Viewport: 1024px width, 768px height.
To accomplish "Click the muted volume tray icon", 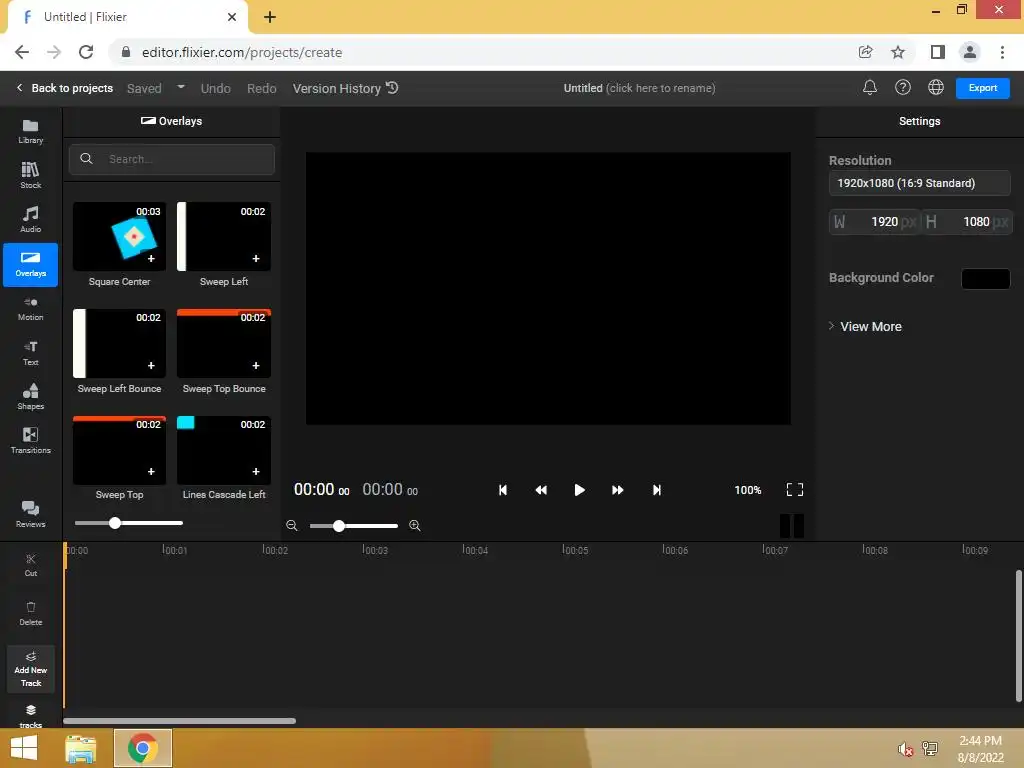I will [905, 749].
